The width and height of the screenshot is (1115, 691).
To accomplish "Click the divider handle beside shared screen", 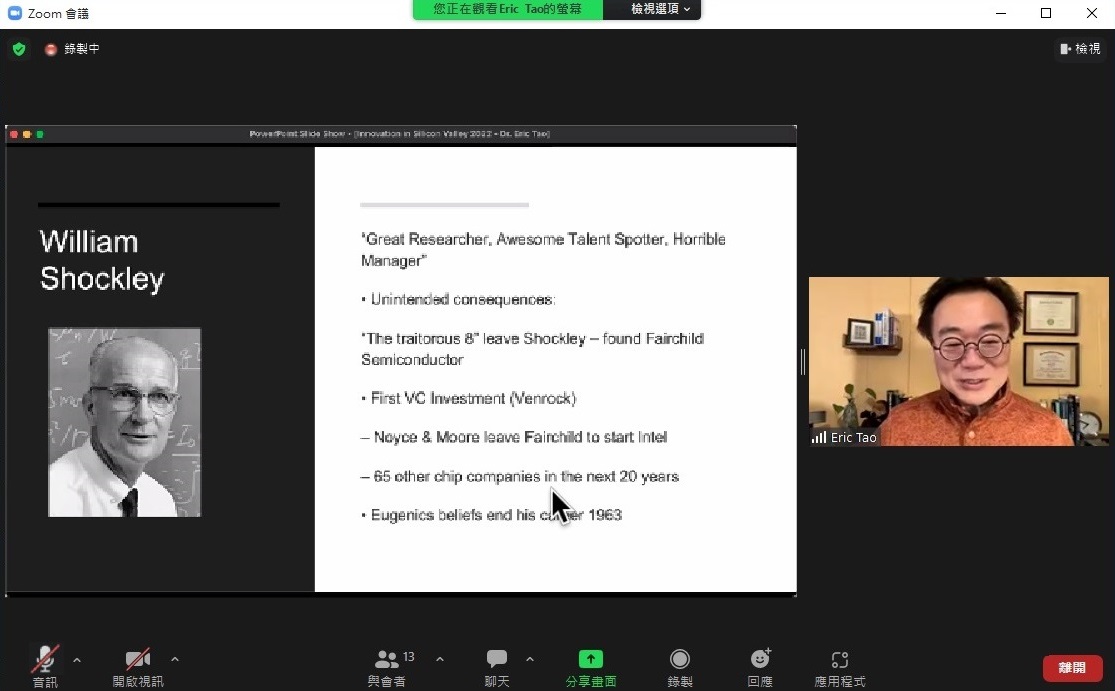I will [x=802, y=361].
